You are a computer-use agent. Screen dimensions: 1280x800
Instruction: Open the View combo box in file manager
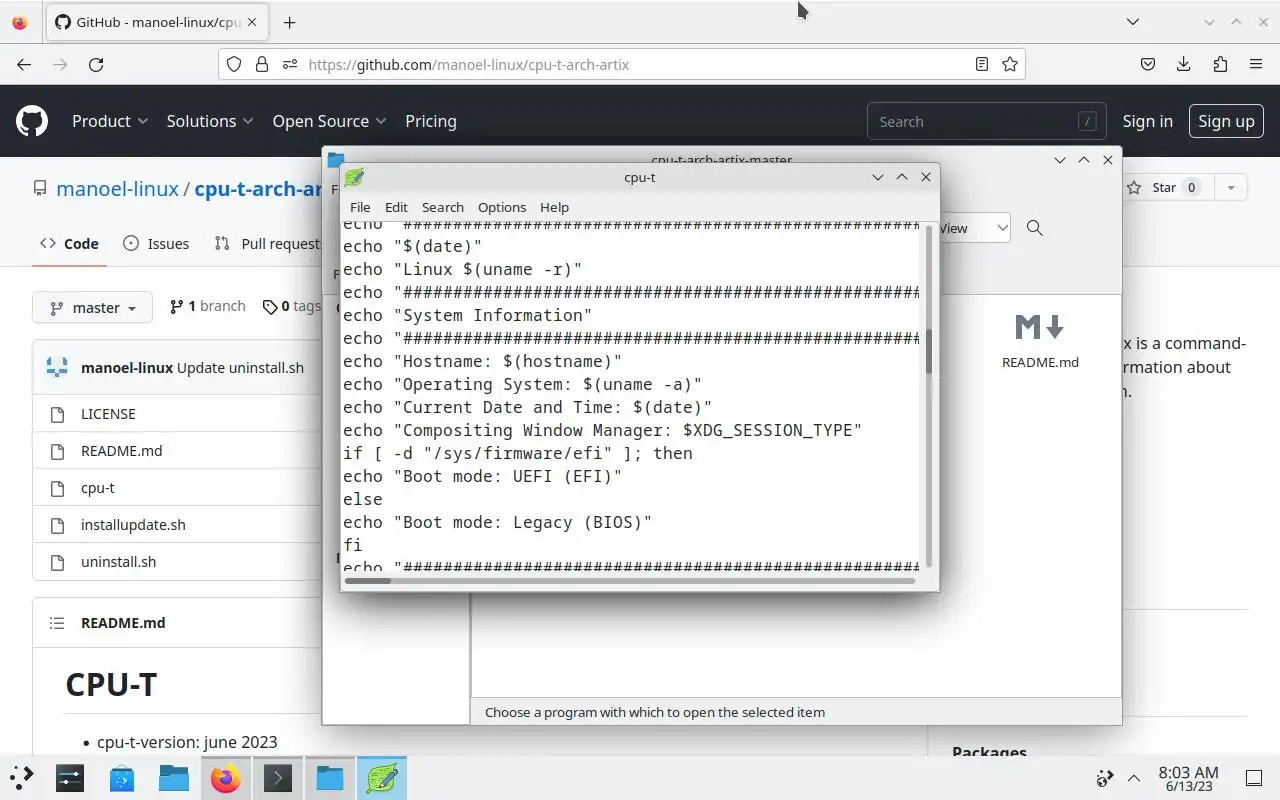click(x=974, y=228)
